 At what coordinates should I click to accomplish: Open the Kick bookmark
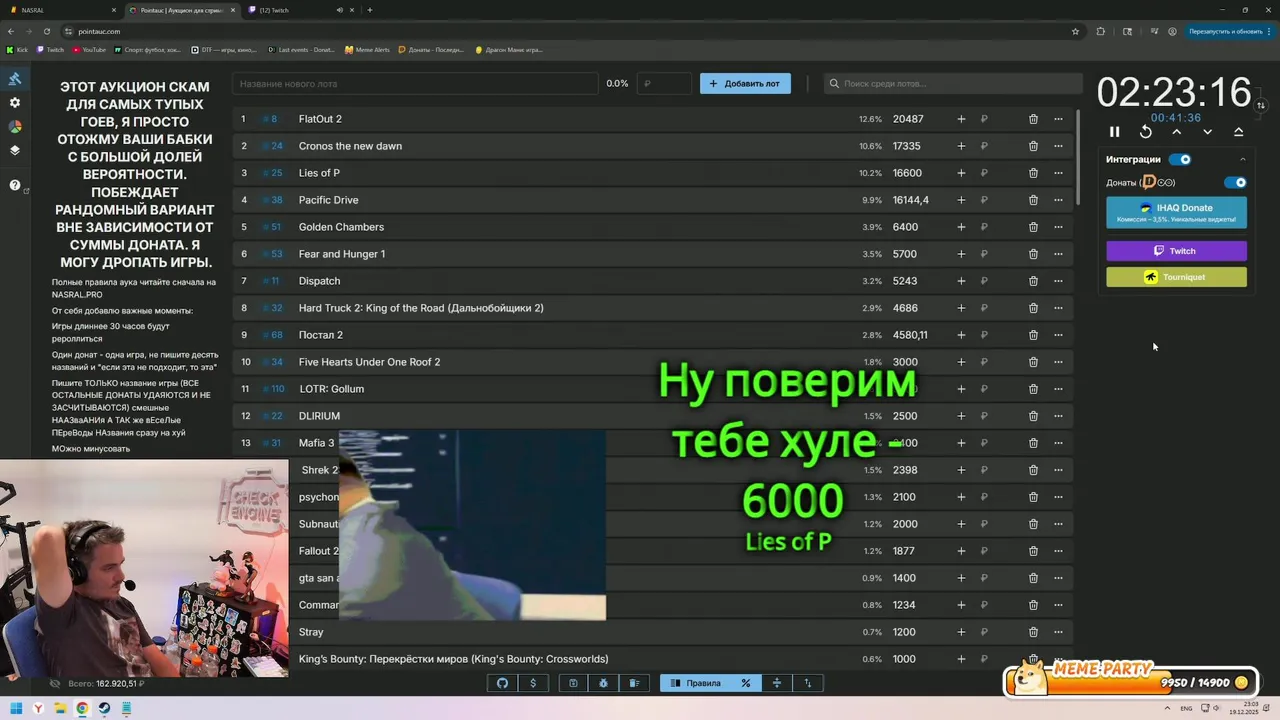pyautogui.click(x=17, y=49)
